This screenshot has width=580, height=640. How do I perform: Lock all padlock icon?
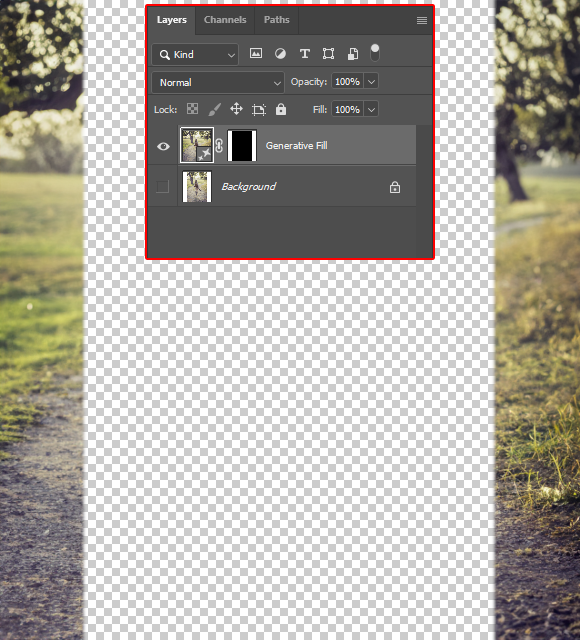(x=281, y=109)
